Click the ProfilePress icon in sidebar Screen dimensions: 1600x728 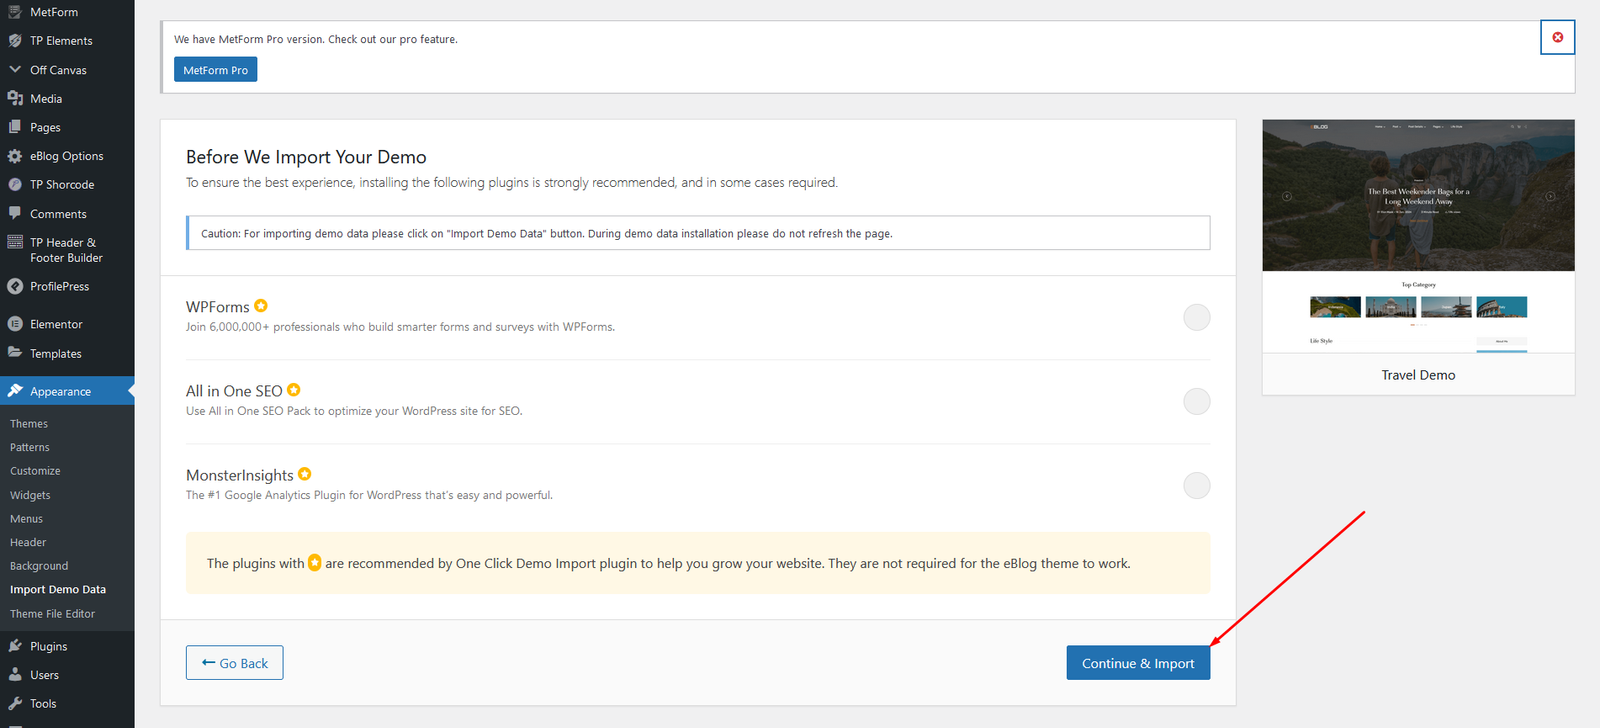tap(15, 286)
